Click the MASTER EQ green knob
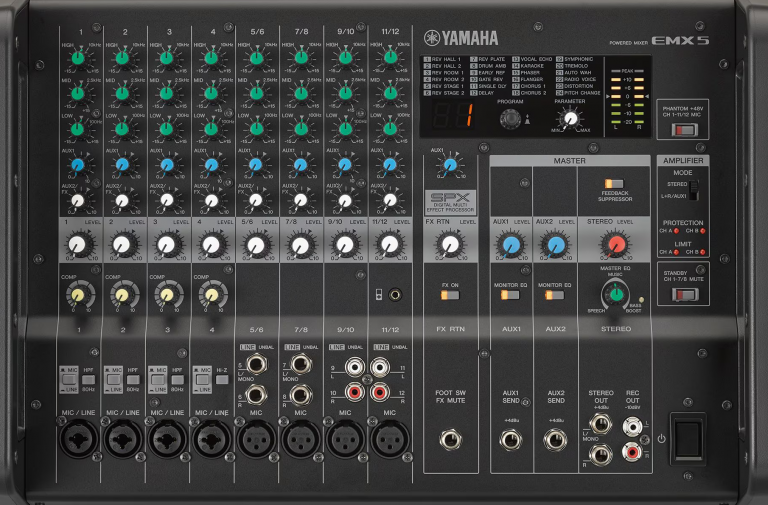This screenshot has width=768, height=505. [x=616, y=294]
